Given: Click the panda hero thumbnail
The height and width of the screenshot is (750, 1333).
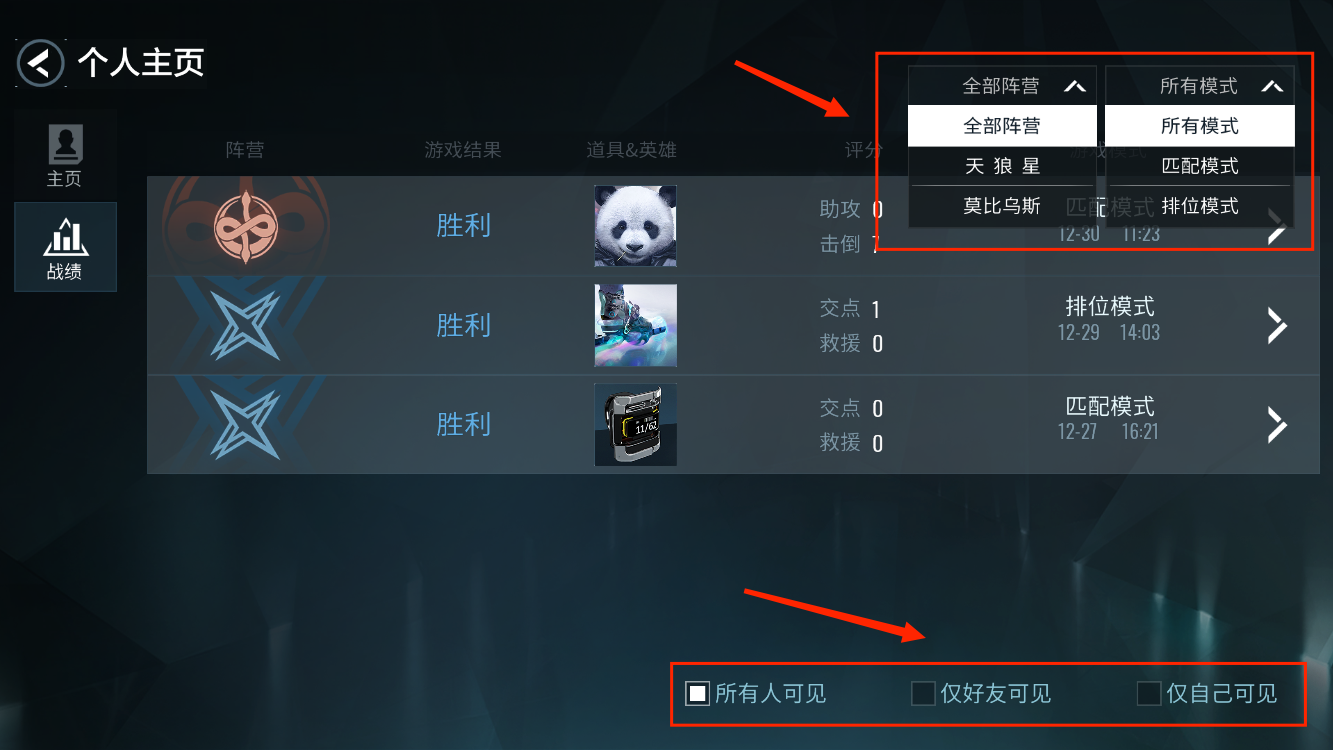Looking at the screenshot, I should point(635,226).
